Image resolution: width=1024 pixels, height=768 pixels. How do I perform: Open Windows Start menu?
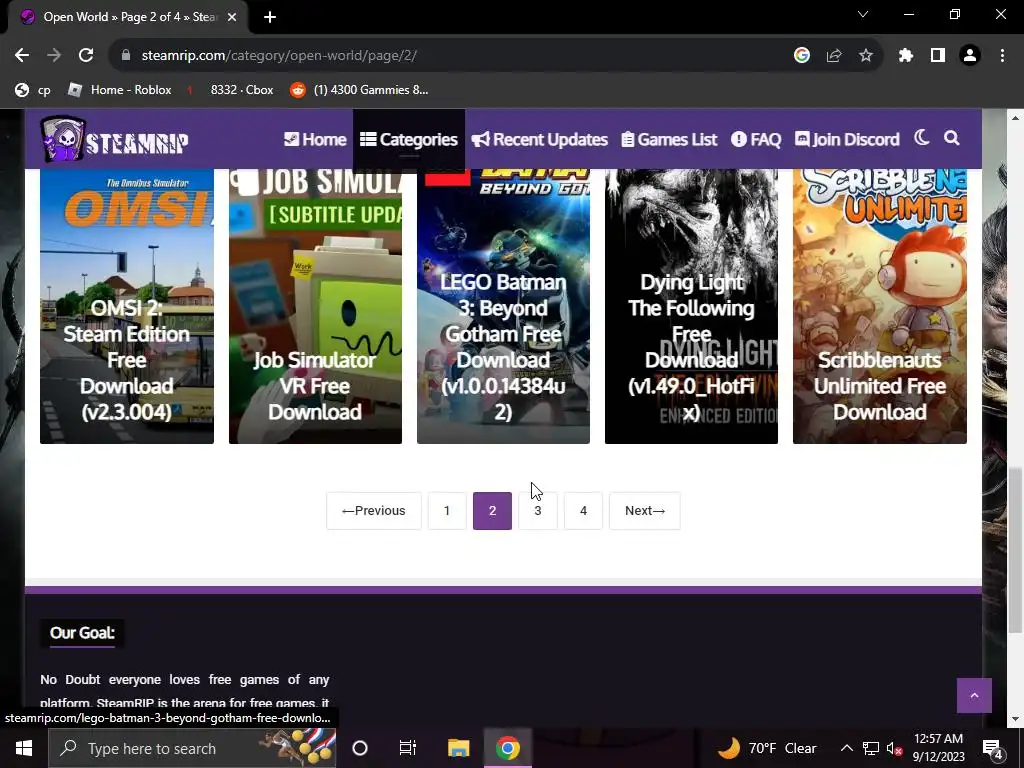tap(24, 748)
